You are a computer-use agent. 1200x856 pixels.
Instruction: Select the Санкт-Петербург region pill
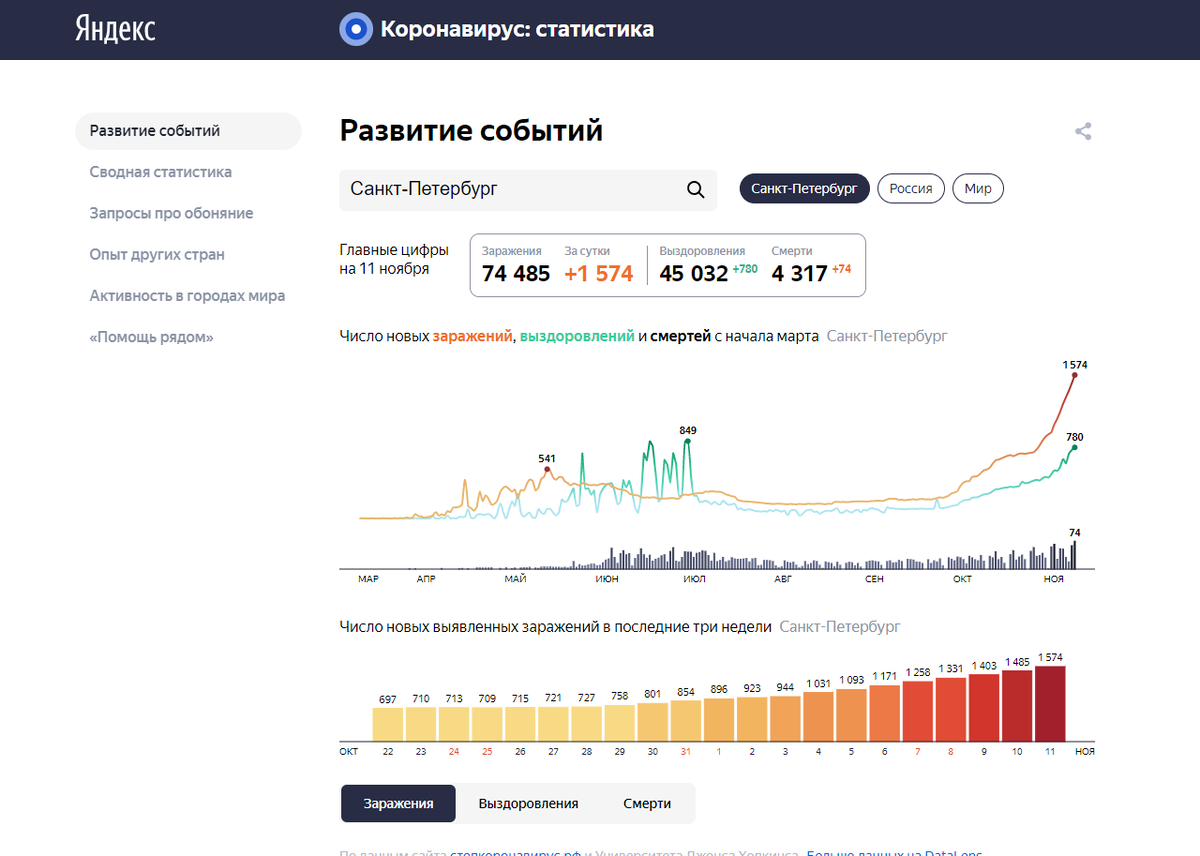804,188
